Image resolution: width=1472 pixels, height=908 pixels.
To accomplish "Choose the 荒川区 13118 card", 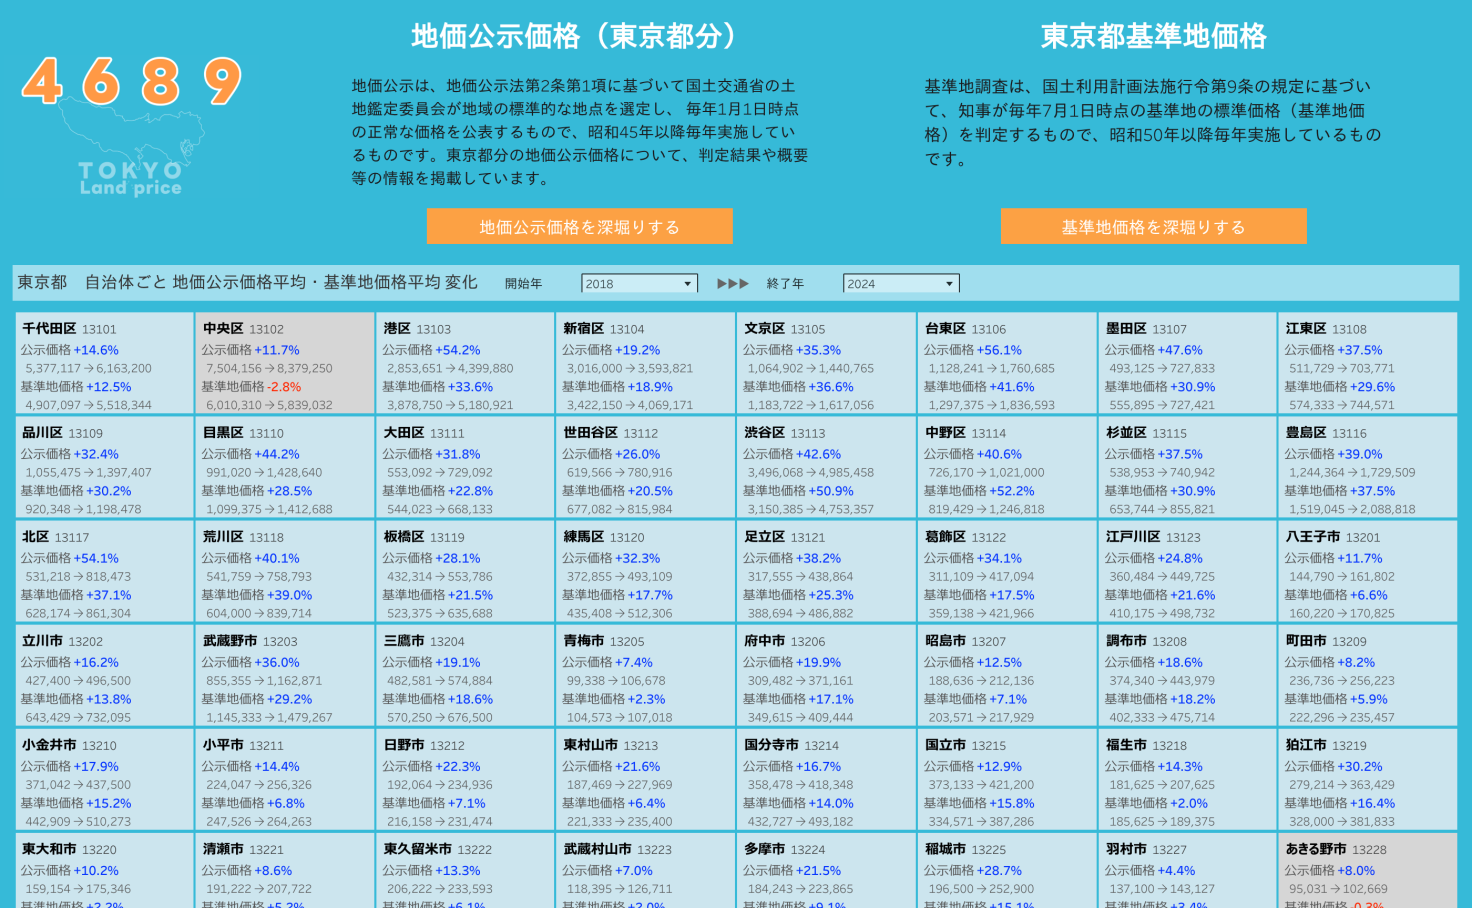I will [285, 571].
